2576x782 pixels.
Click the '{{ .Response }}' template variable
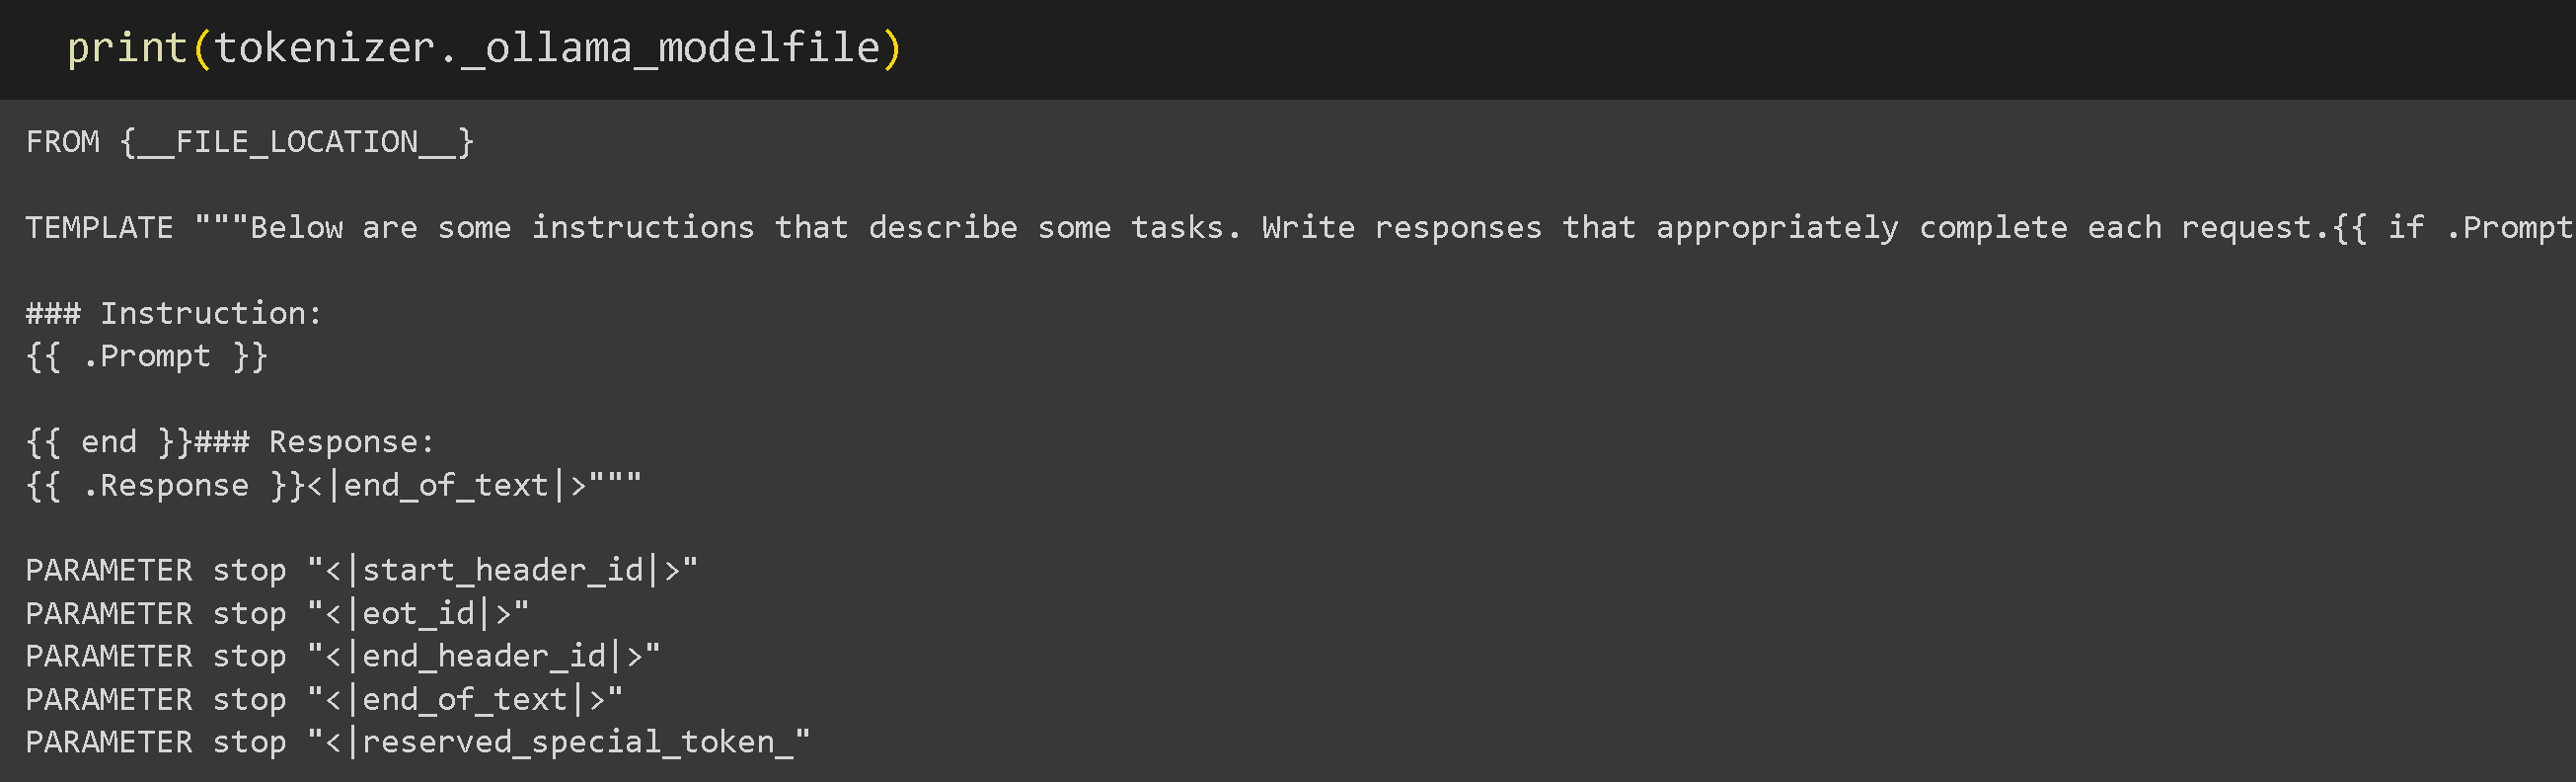tap(165, 486)
